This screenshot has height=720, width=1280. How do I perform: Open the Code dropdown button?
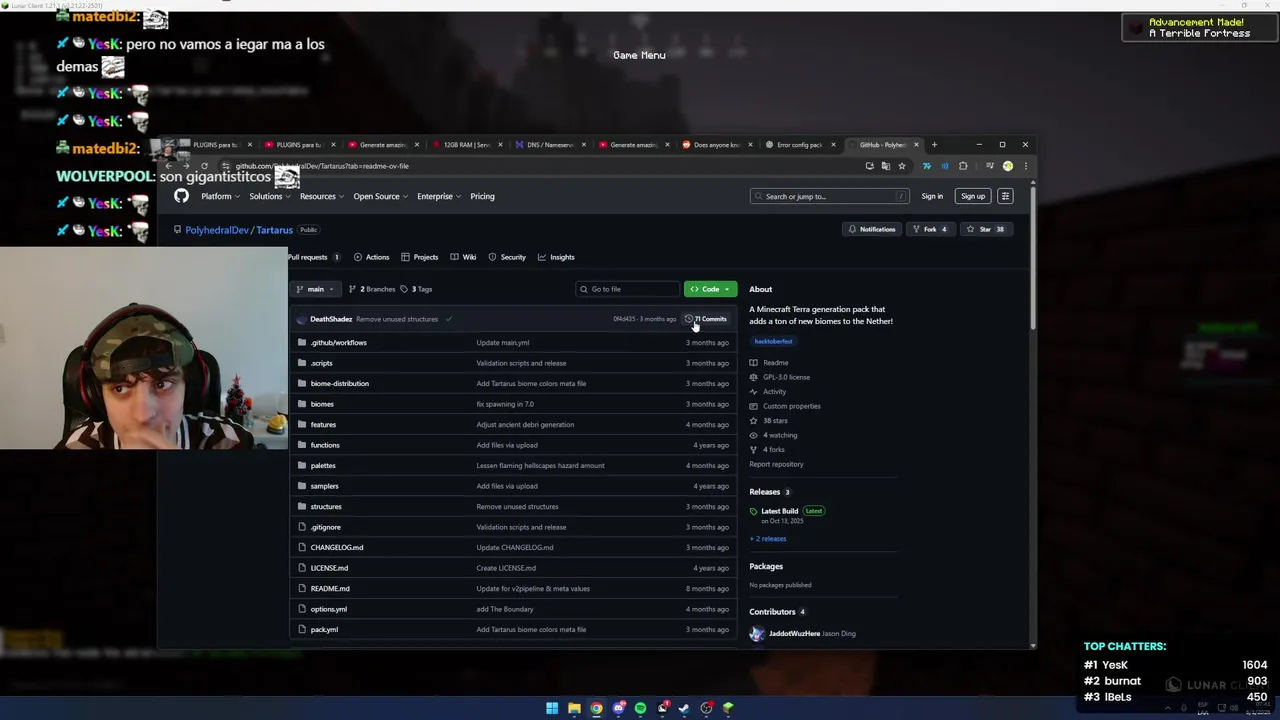[x=710, y=289]
